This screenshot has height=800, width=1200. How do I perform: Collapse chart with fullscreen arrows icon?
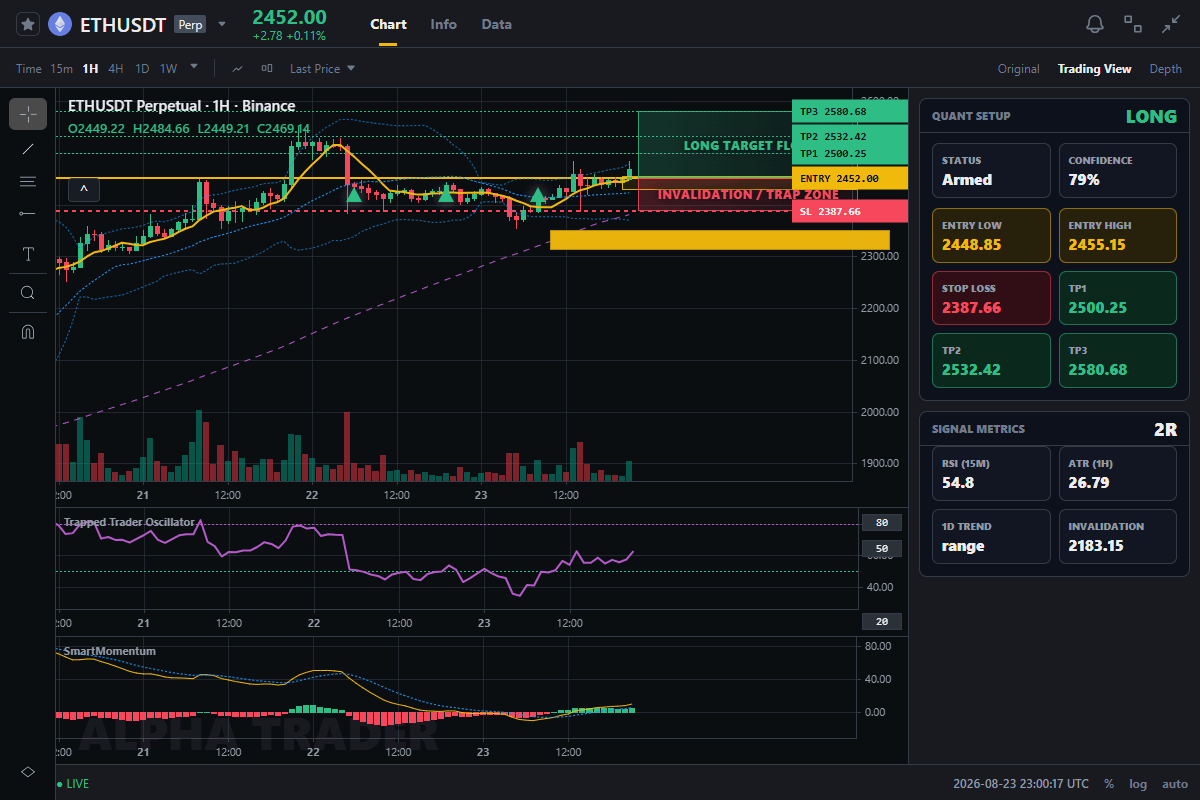coord(1171,24)
